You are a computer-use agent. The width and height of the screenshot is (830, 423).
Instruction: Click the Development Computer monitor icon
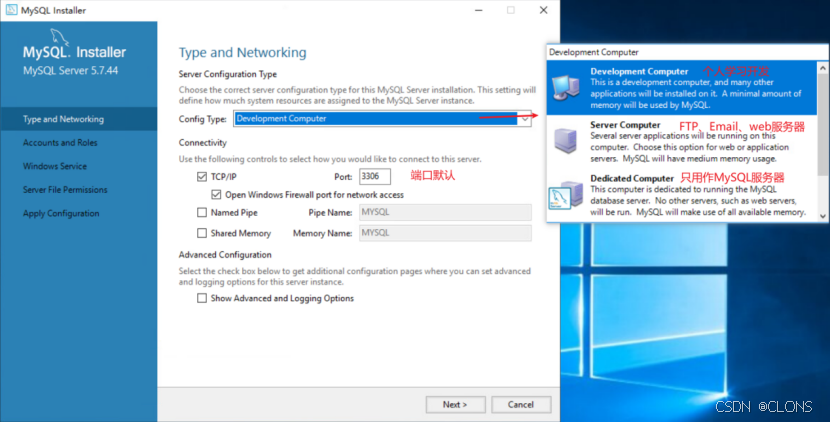[566, 88]
